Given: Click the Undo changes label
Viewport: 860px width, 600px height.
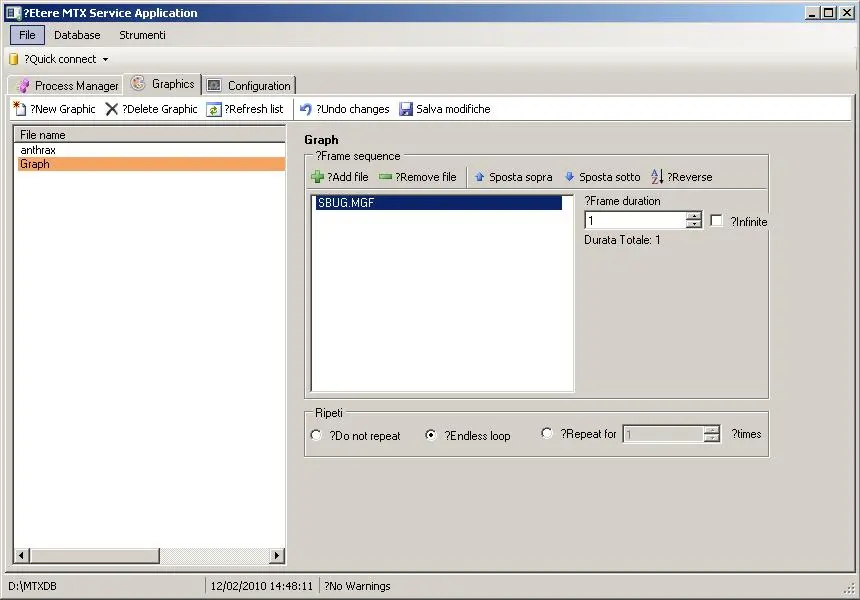Looking at the screenshot, I should tap(353, 109).
